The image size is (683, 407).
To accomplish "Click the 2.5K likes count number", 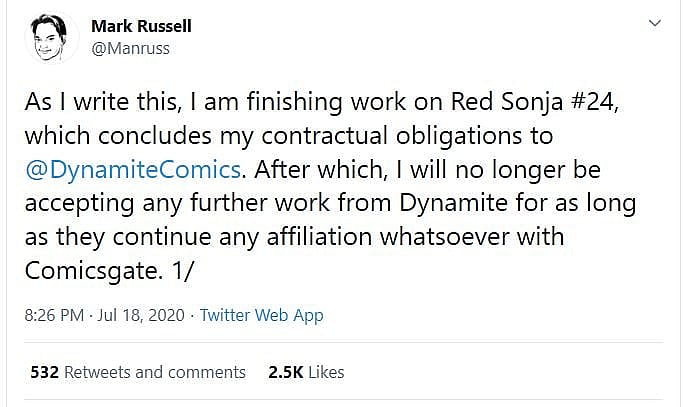I will [x=285, y=372].
